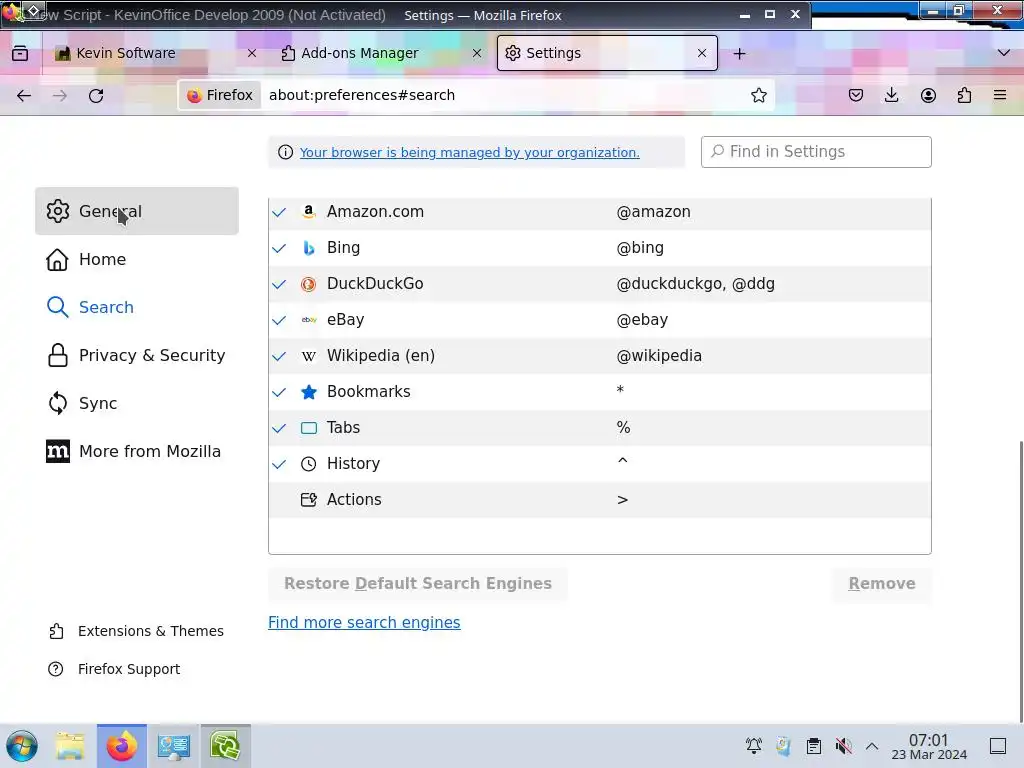The width and height of the screenshot is (1024, 768).
Task: Show hidden system tray icons chevron
Action: coord(872,746)
